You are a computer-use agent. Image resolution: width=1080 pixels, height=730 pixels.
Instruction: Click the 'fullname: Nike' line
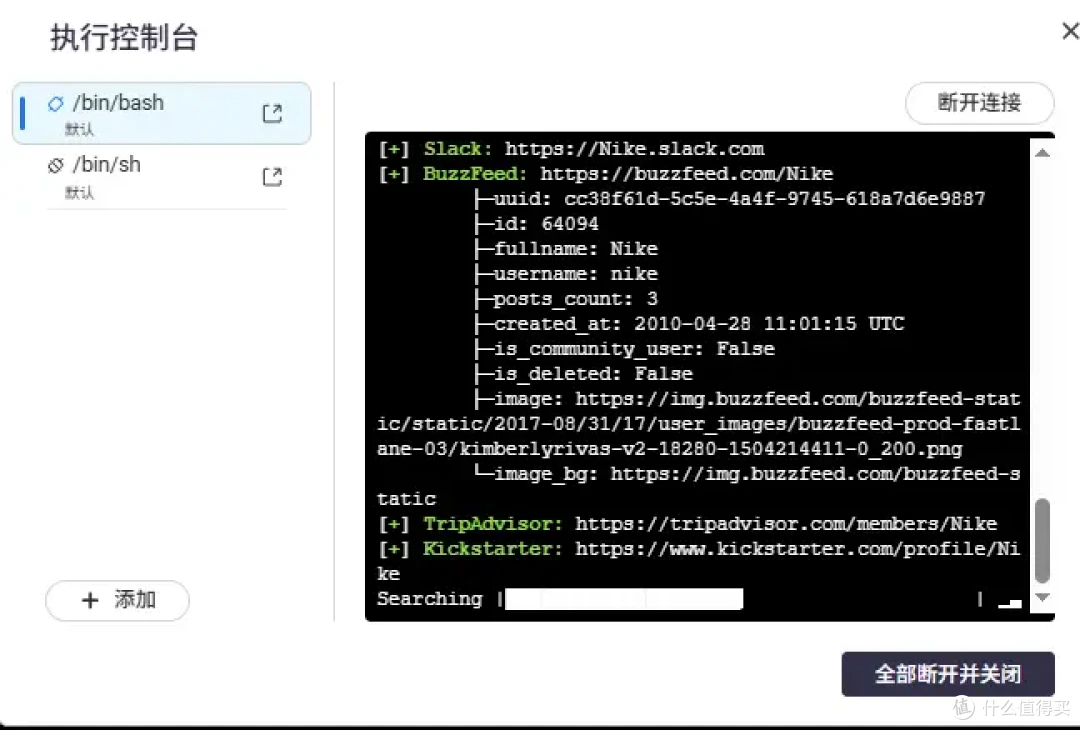[x=565, y=249]
